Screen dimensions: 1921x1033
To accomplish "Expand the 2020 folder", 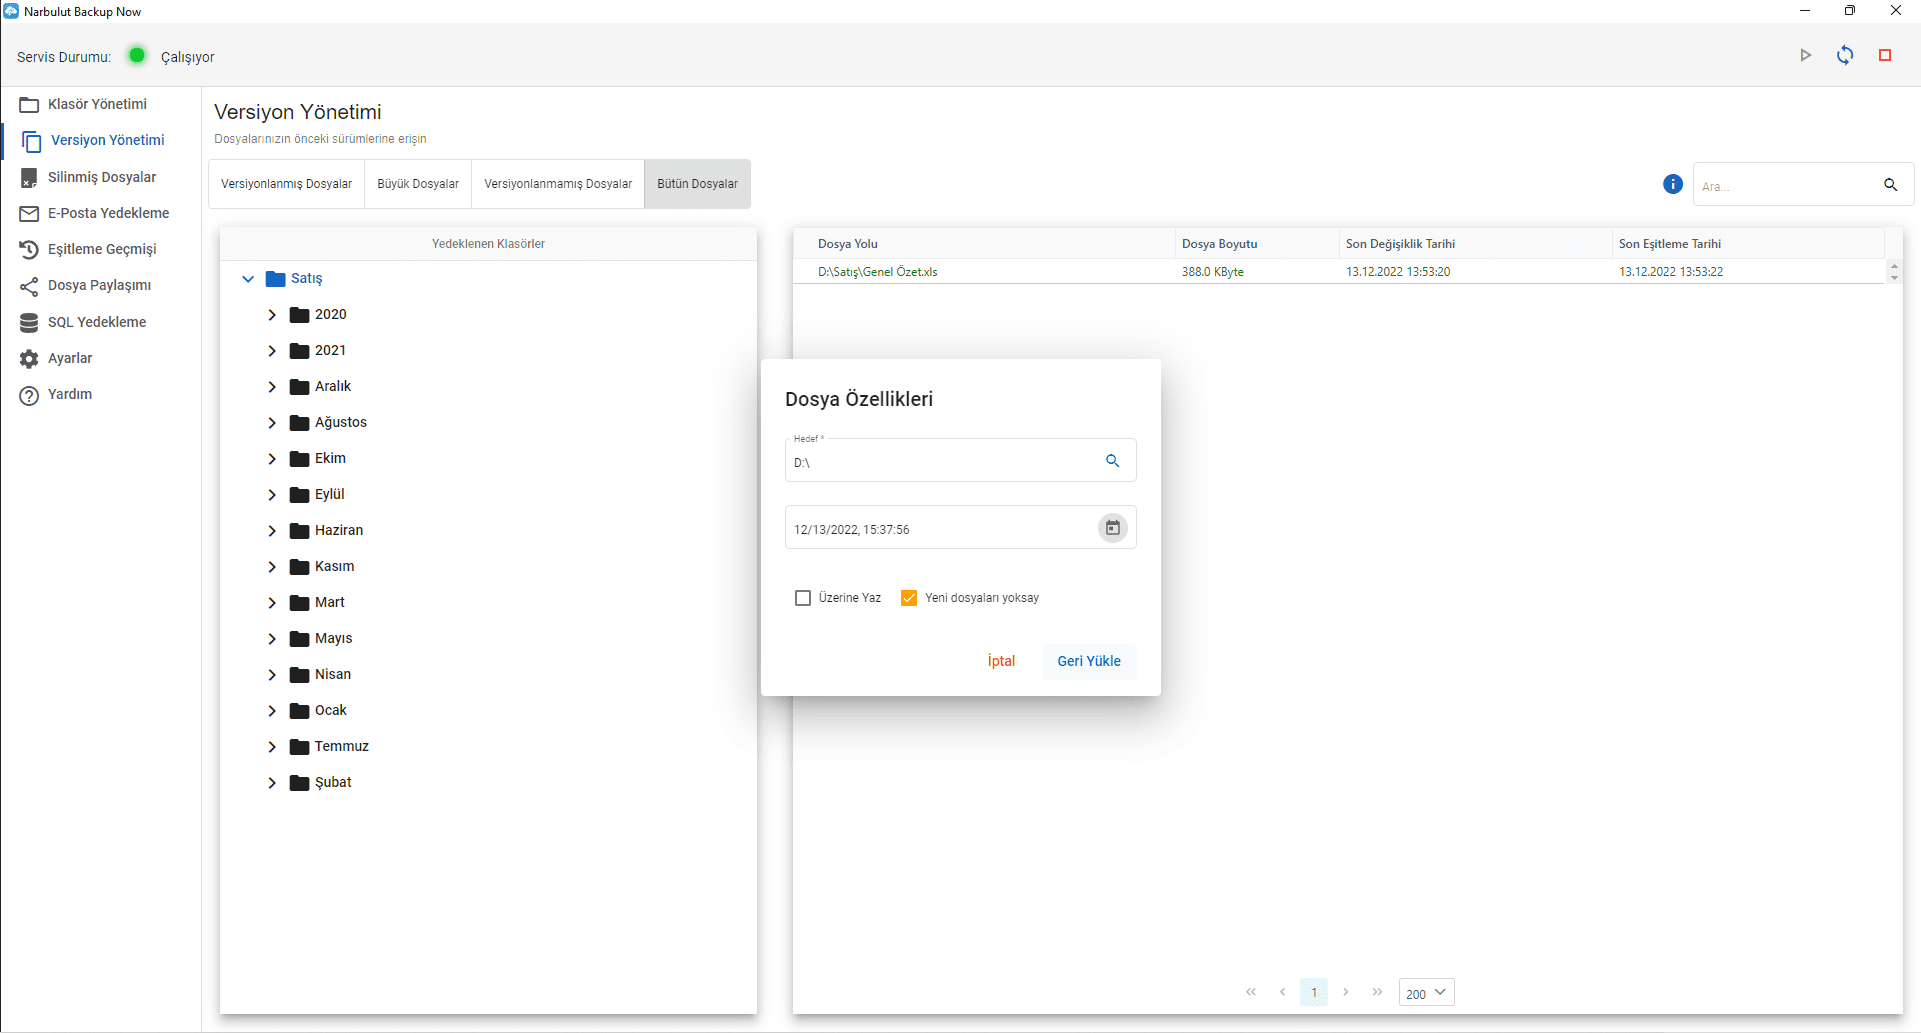I will click(x=272, y=315).
